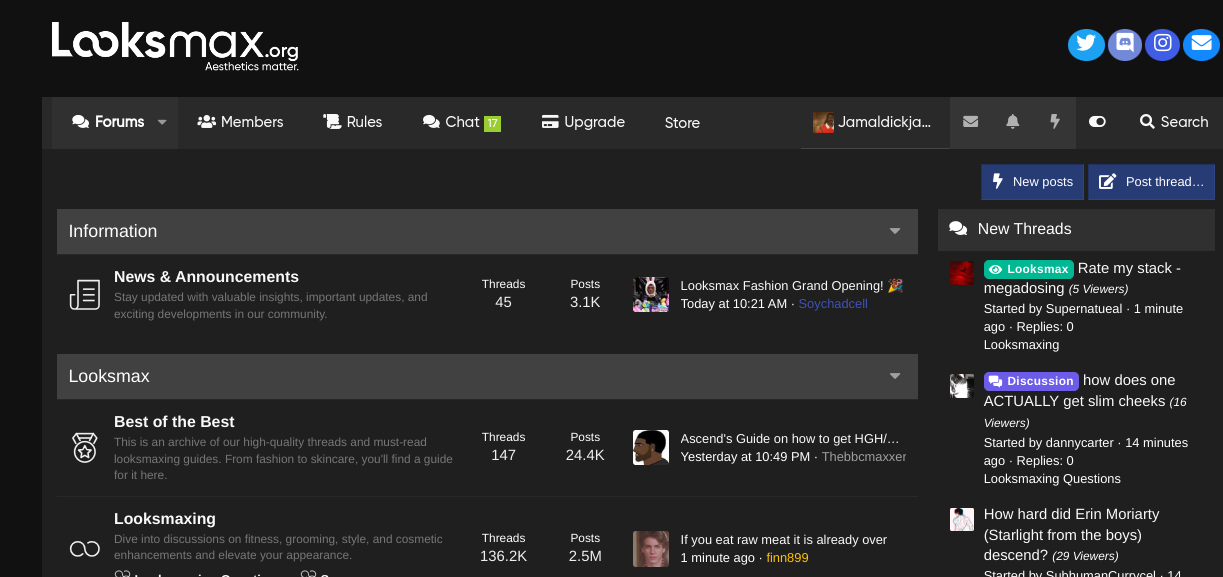Open 'If you eat raw meat' thread
This screenshot has width=1223, height=577.
tap(784, 540)
